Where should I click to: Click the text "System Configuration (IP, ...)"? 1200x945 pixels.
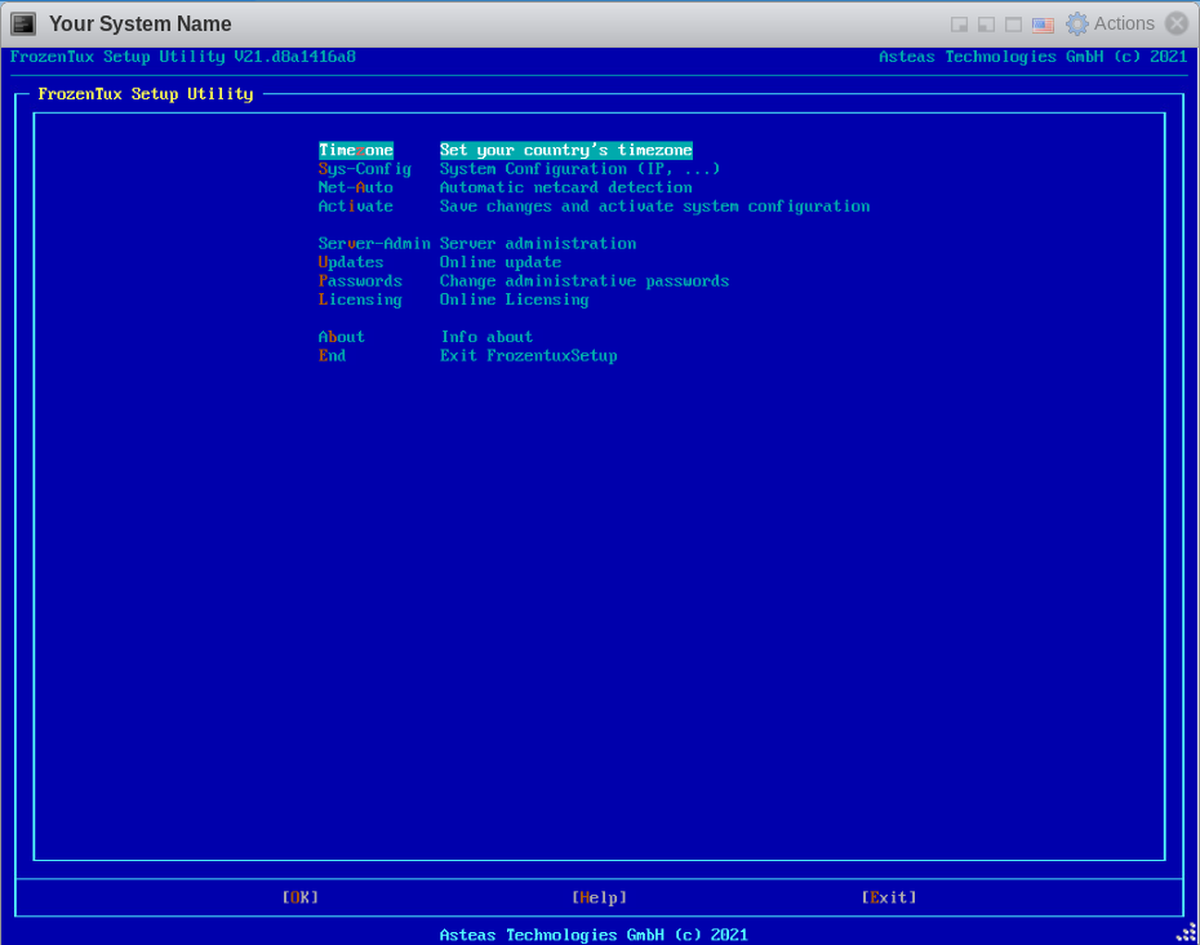580,169
